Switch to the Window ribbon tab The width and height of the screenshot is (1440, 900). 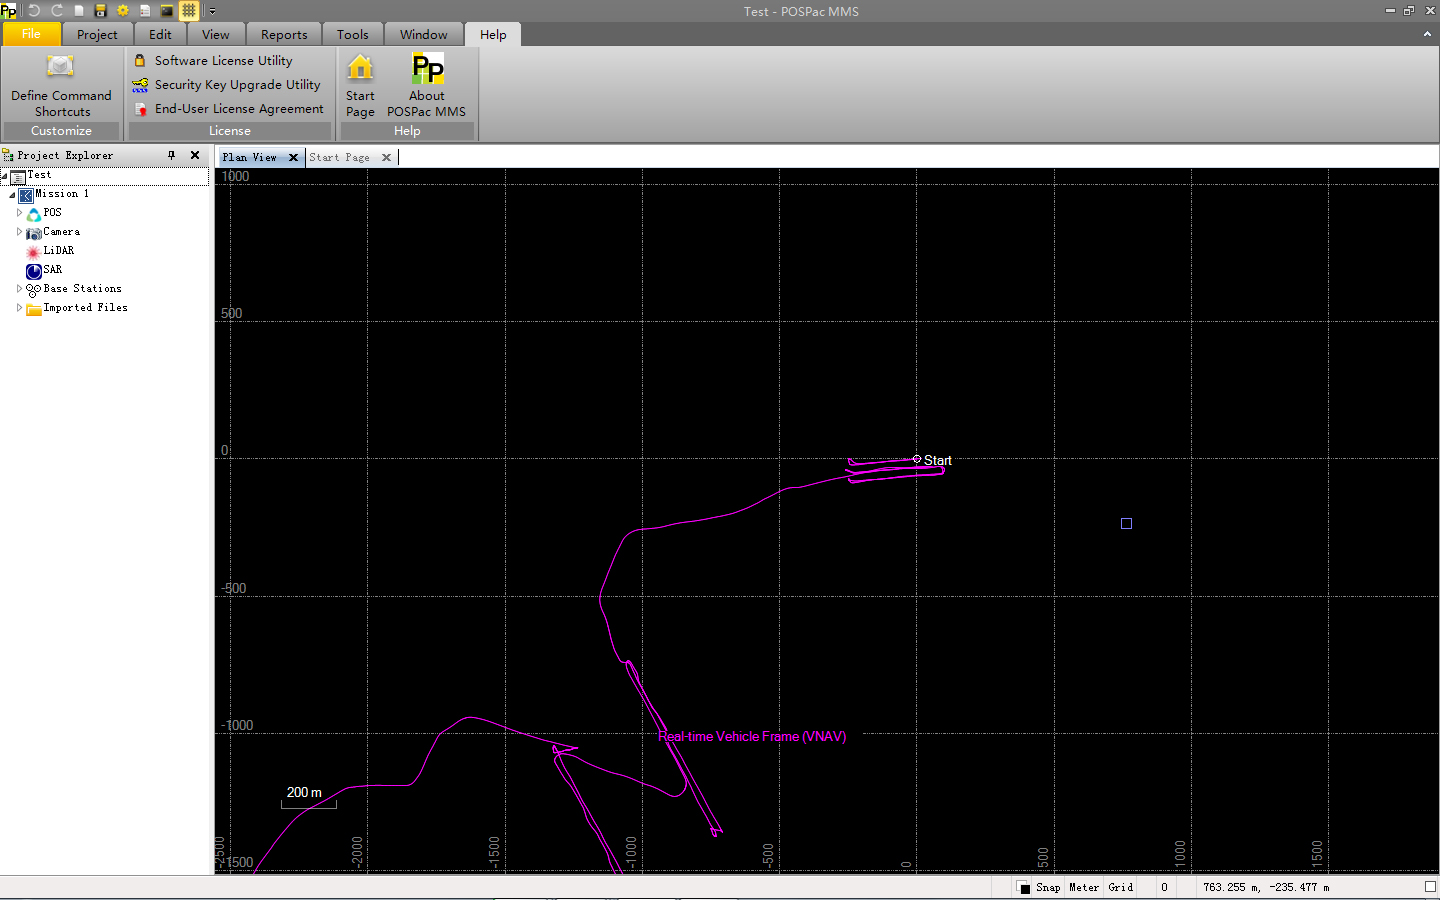pos(423,34)
